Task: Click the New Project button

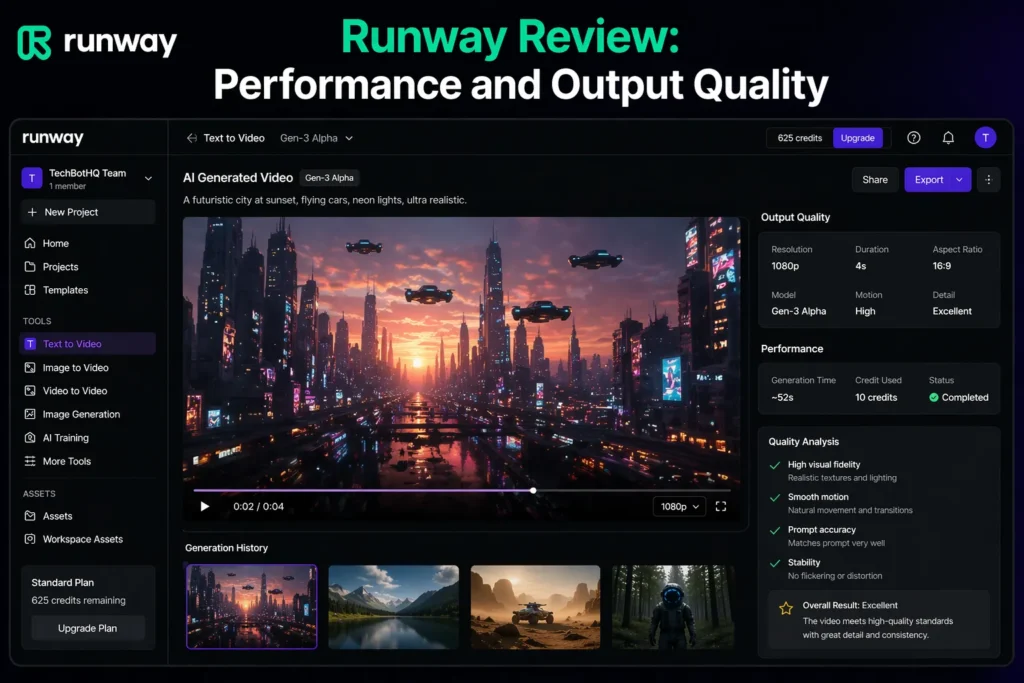Action: (x=88, y=212)
